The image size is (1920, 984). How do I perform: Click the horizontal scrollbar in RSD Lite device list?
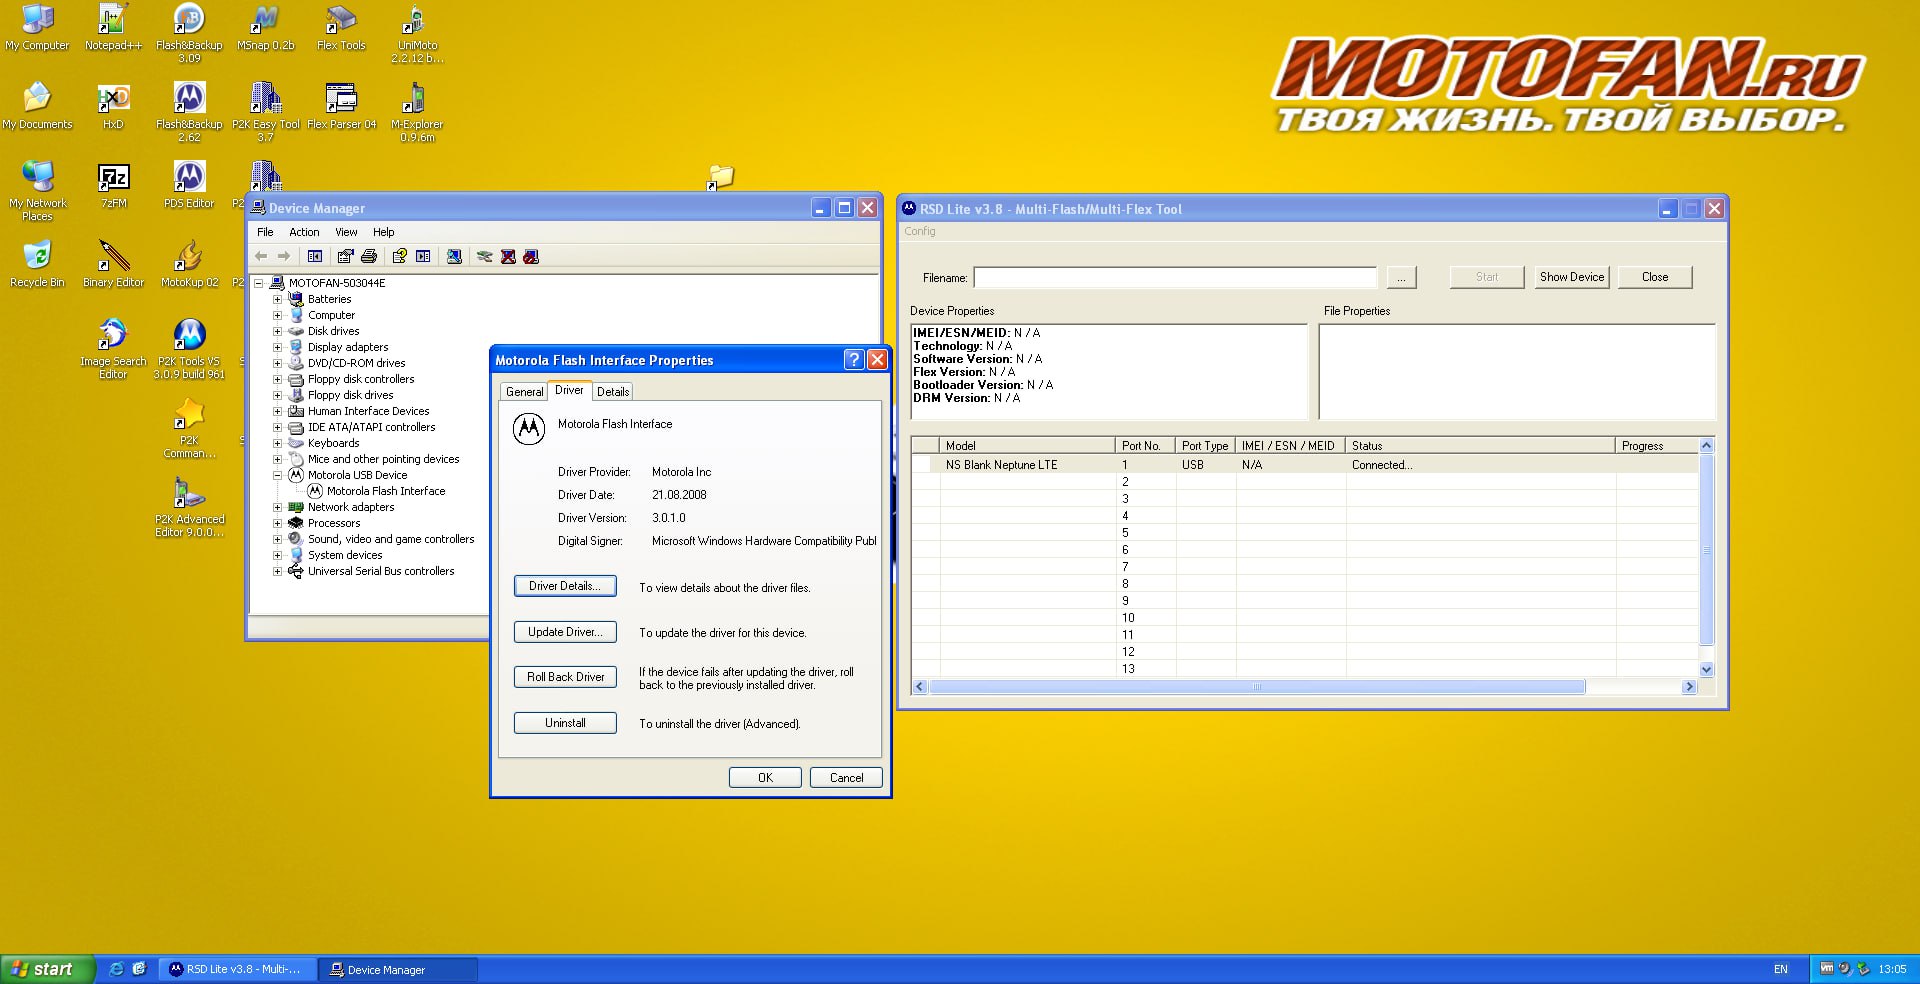1257,687
